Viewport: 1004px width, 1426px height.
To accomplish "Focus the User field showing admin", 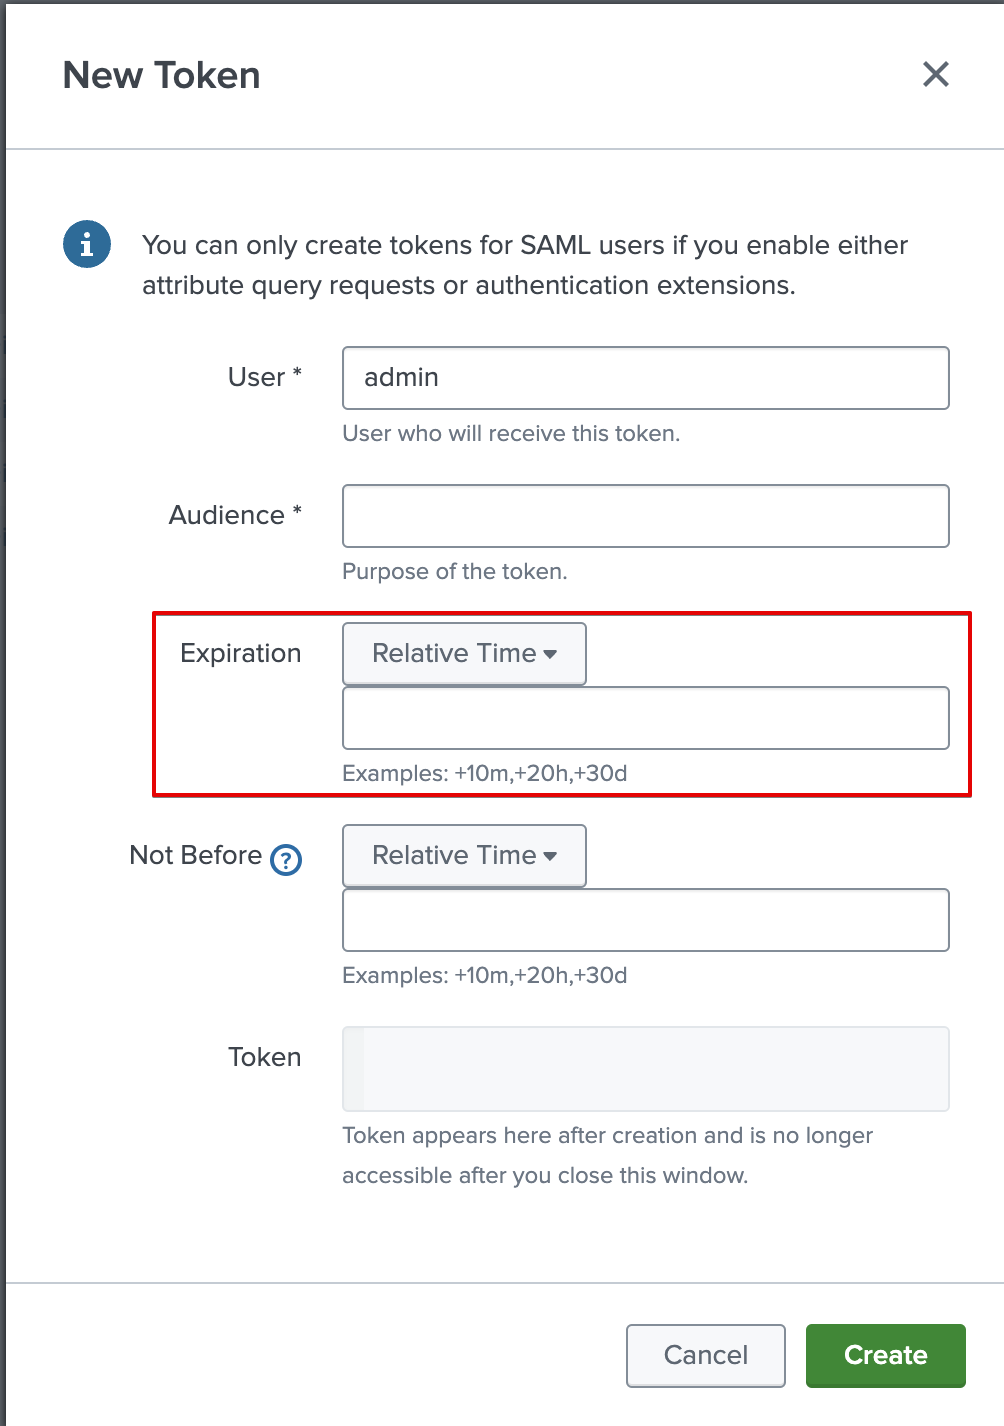I will pyautogui.click(x=645, y=378).
